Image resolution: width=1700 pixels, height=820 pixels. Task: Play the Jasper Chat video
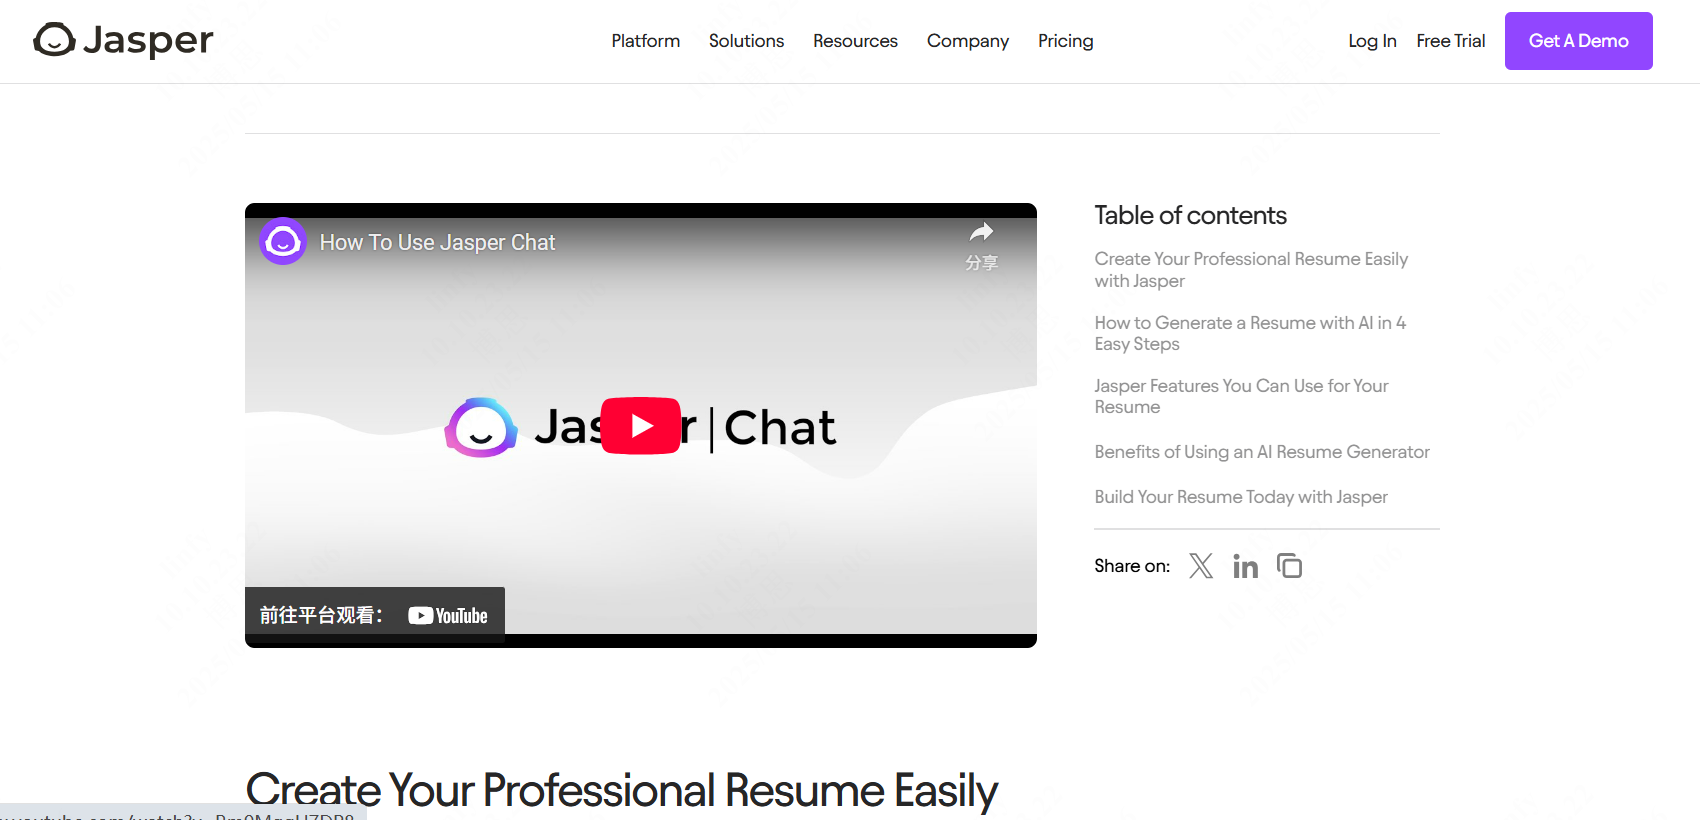(641, 426)
